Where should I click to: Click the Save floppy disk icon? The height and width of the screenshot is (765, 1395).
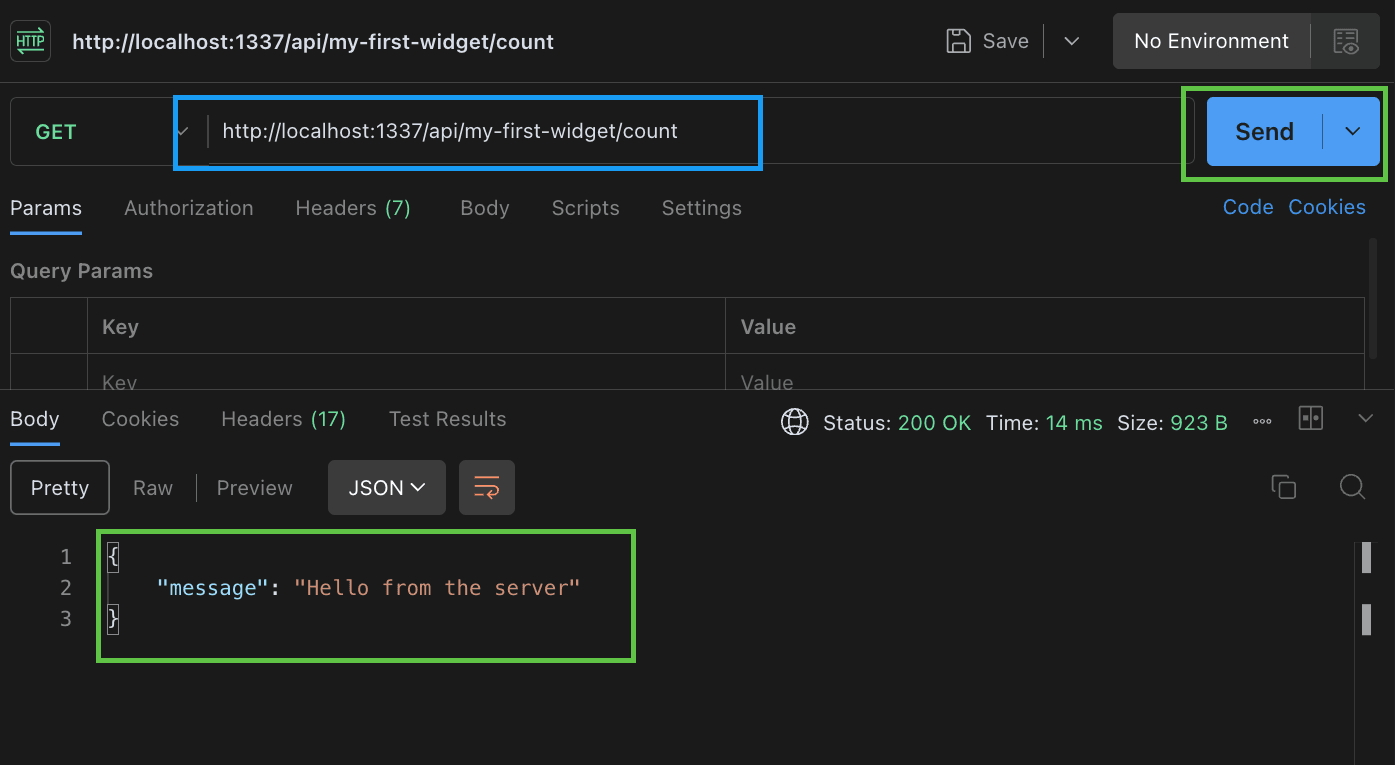point(958,41)
